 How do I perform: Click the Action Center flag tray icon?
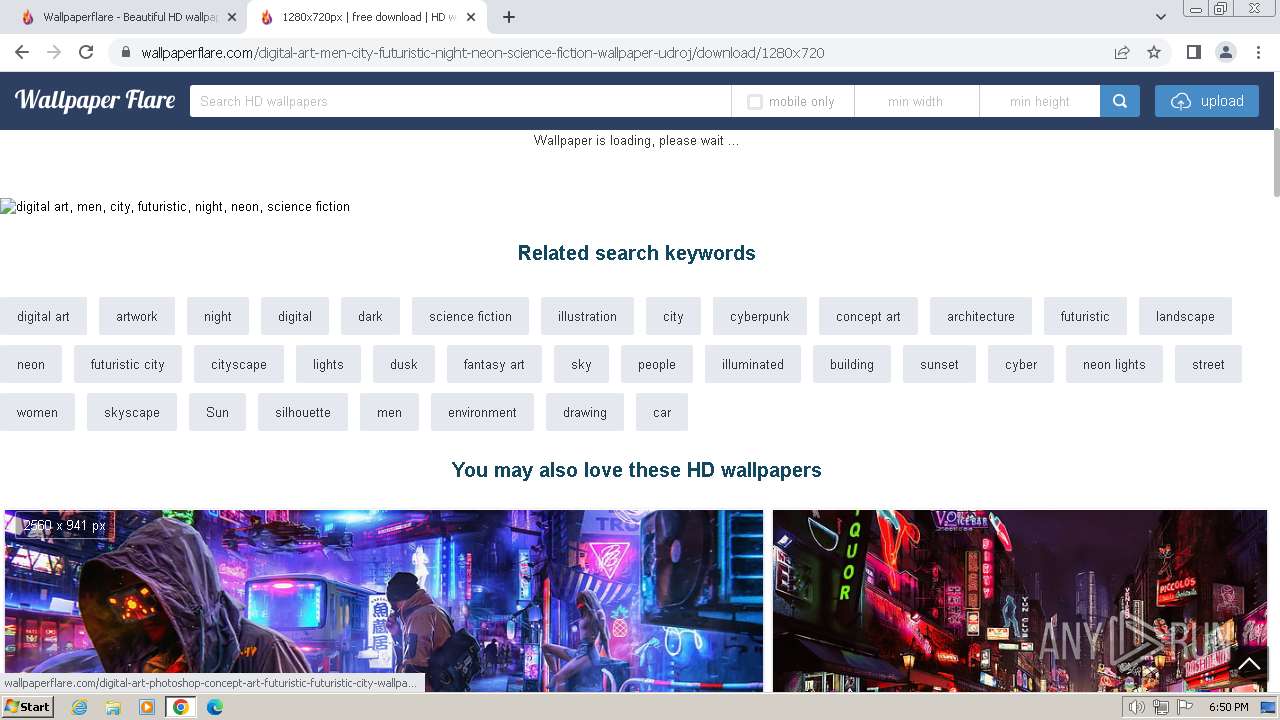point(1185,707)
